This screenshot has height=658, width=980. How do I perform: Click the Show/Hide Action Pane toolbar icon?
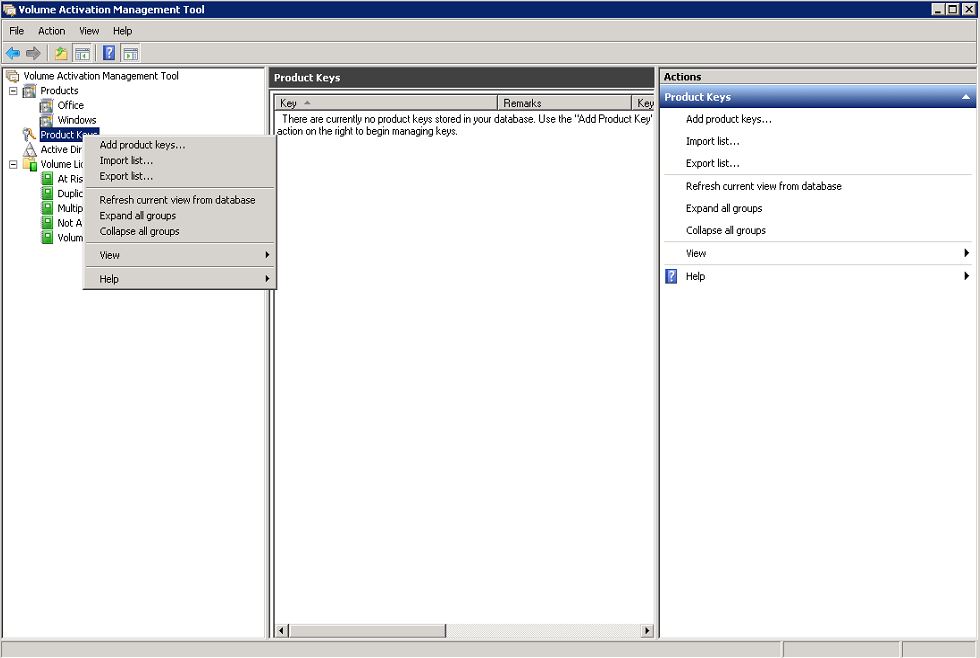130,52
